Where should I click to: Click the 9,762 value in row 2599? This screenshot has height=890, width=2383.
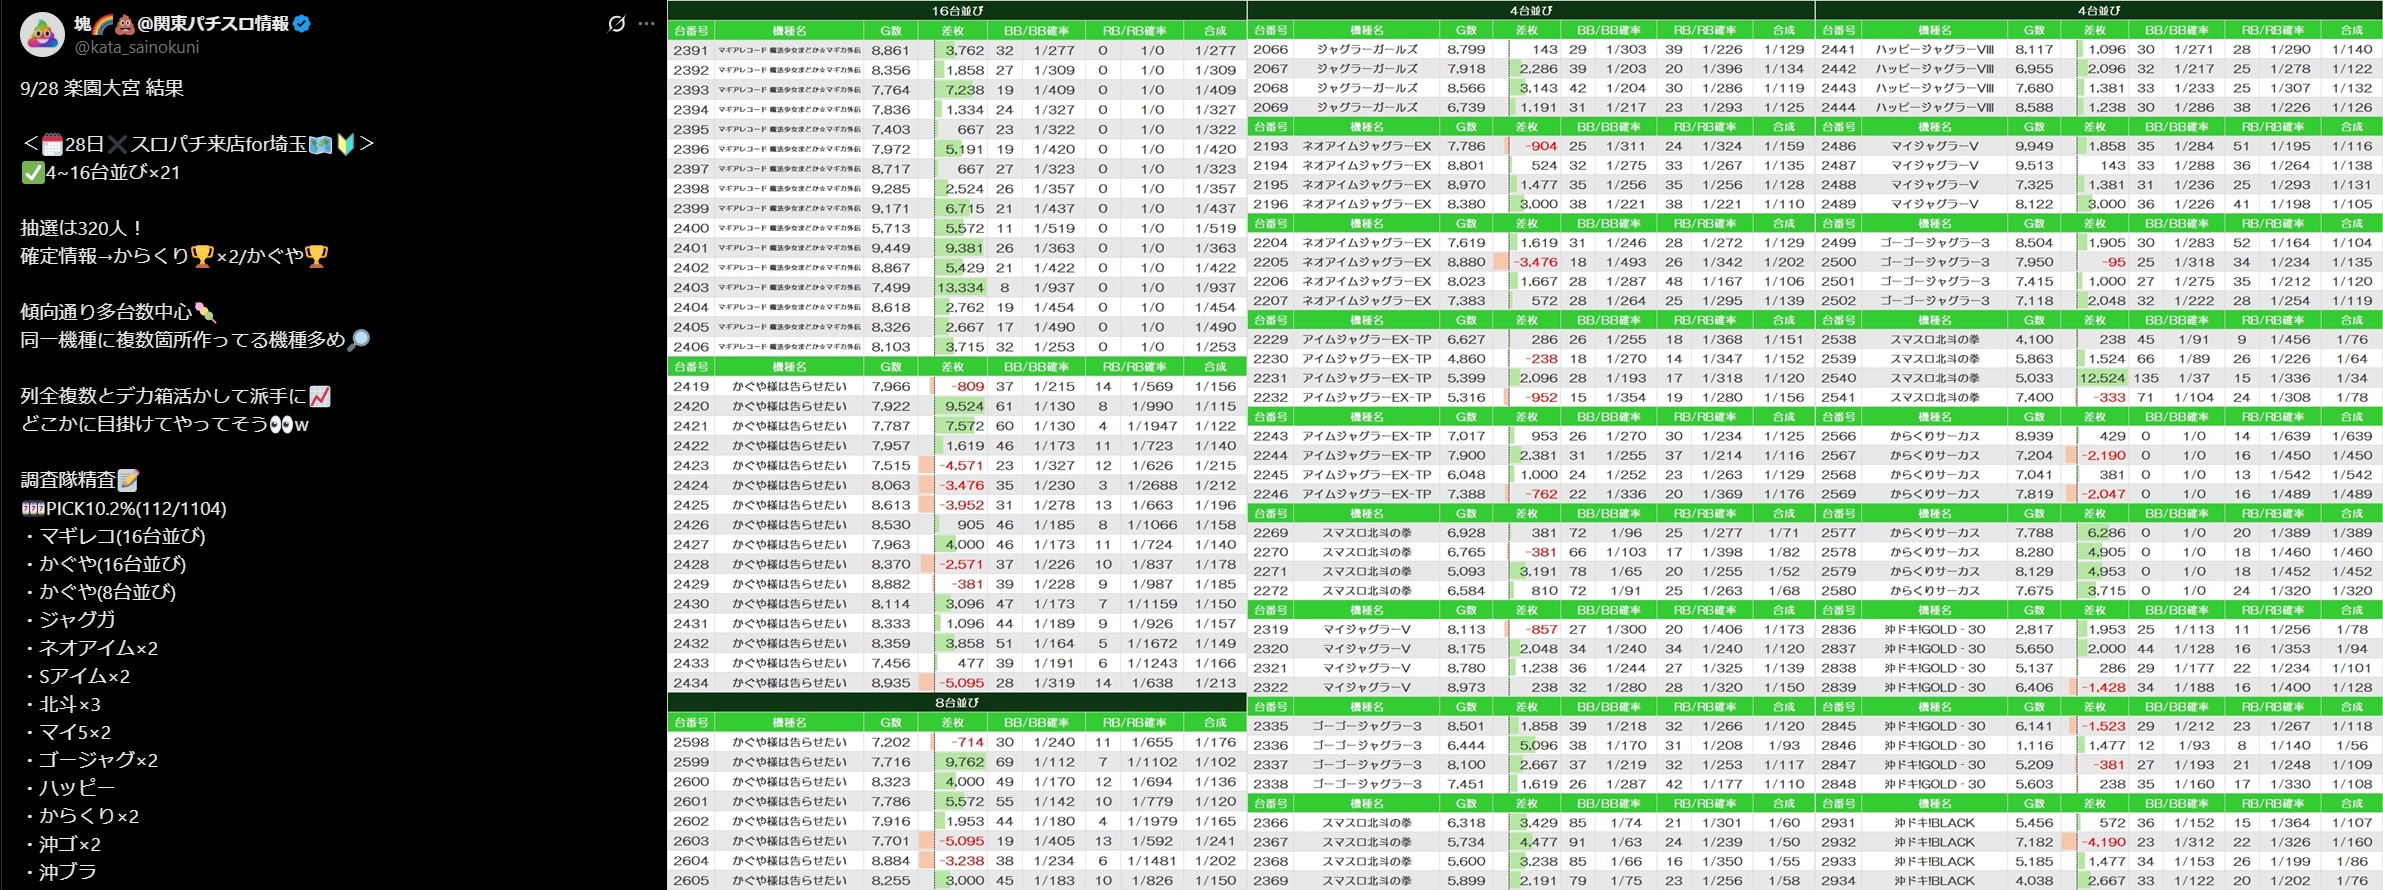click(x=964, y=762)
